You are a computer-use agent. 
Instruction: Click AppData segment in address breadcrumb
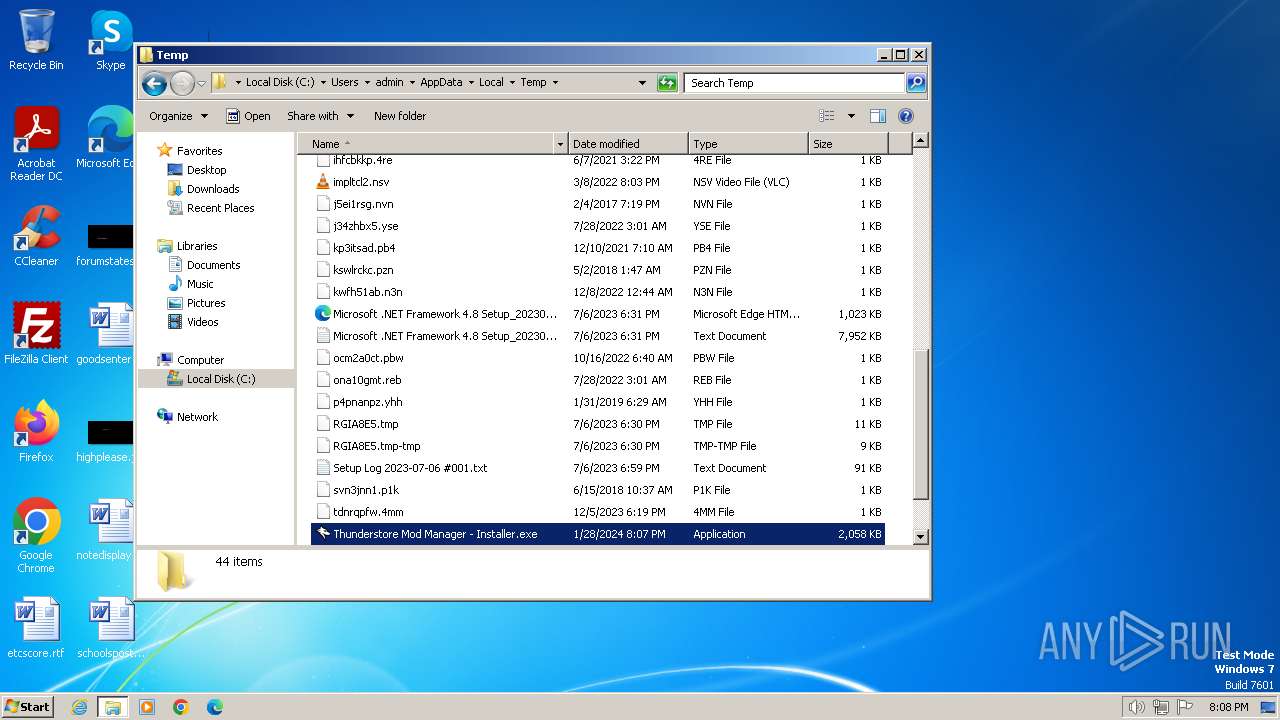pyautogui.click(x=441, y=83)
